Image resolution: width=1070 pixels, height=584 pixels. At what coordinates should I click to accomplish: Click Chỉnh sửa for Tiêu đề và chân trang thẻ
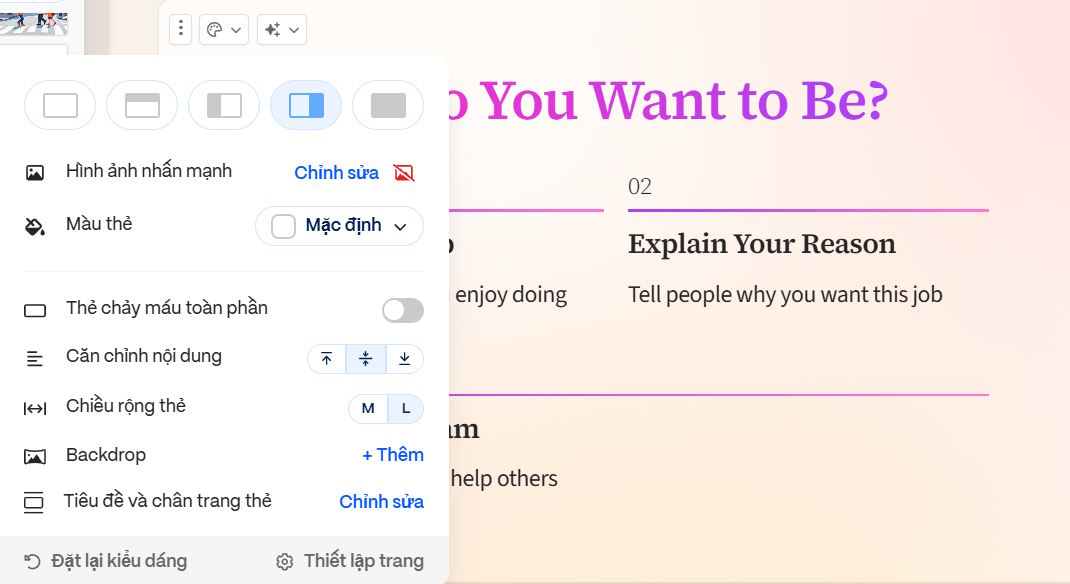coord(381,501)
